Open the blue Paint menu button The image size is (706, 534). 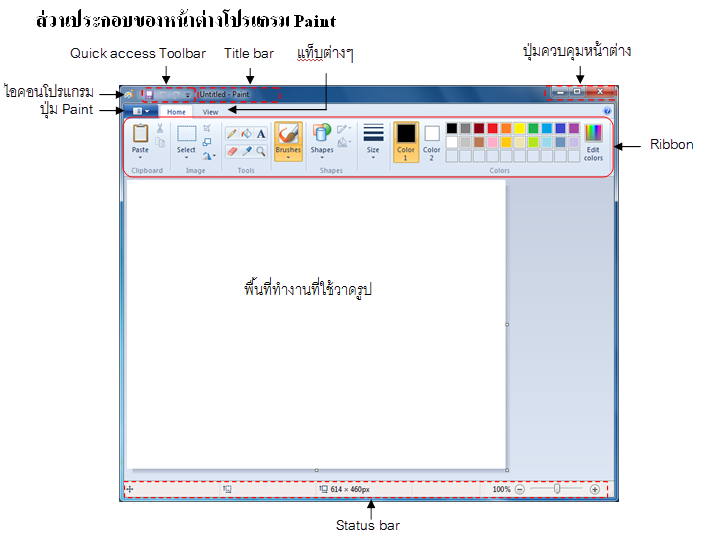tap(141, 111)
